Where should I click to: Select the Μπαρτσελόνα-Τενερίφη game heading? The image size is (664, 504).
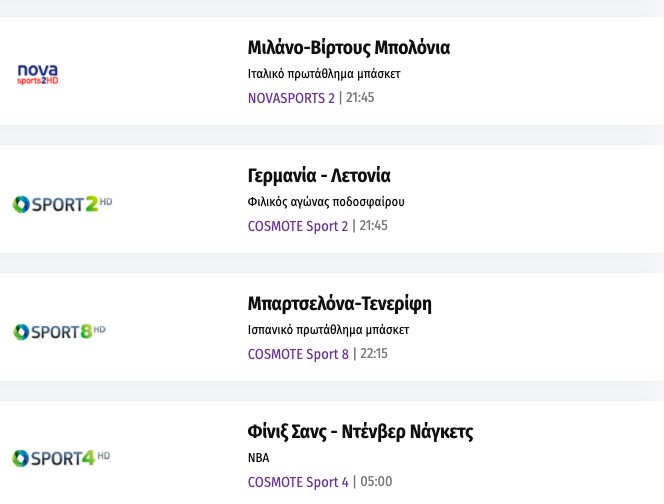pos(340,304)
